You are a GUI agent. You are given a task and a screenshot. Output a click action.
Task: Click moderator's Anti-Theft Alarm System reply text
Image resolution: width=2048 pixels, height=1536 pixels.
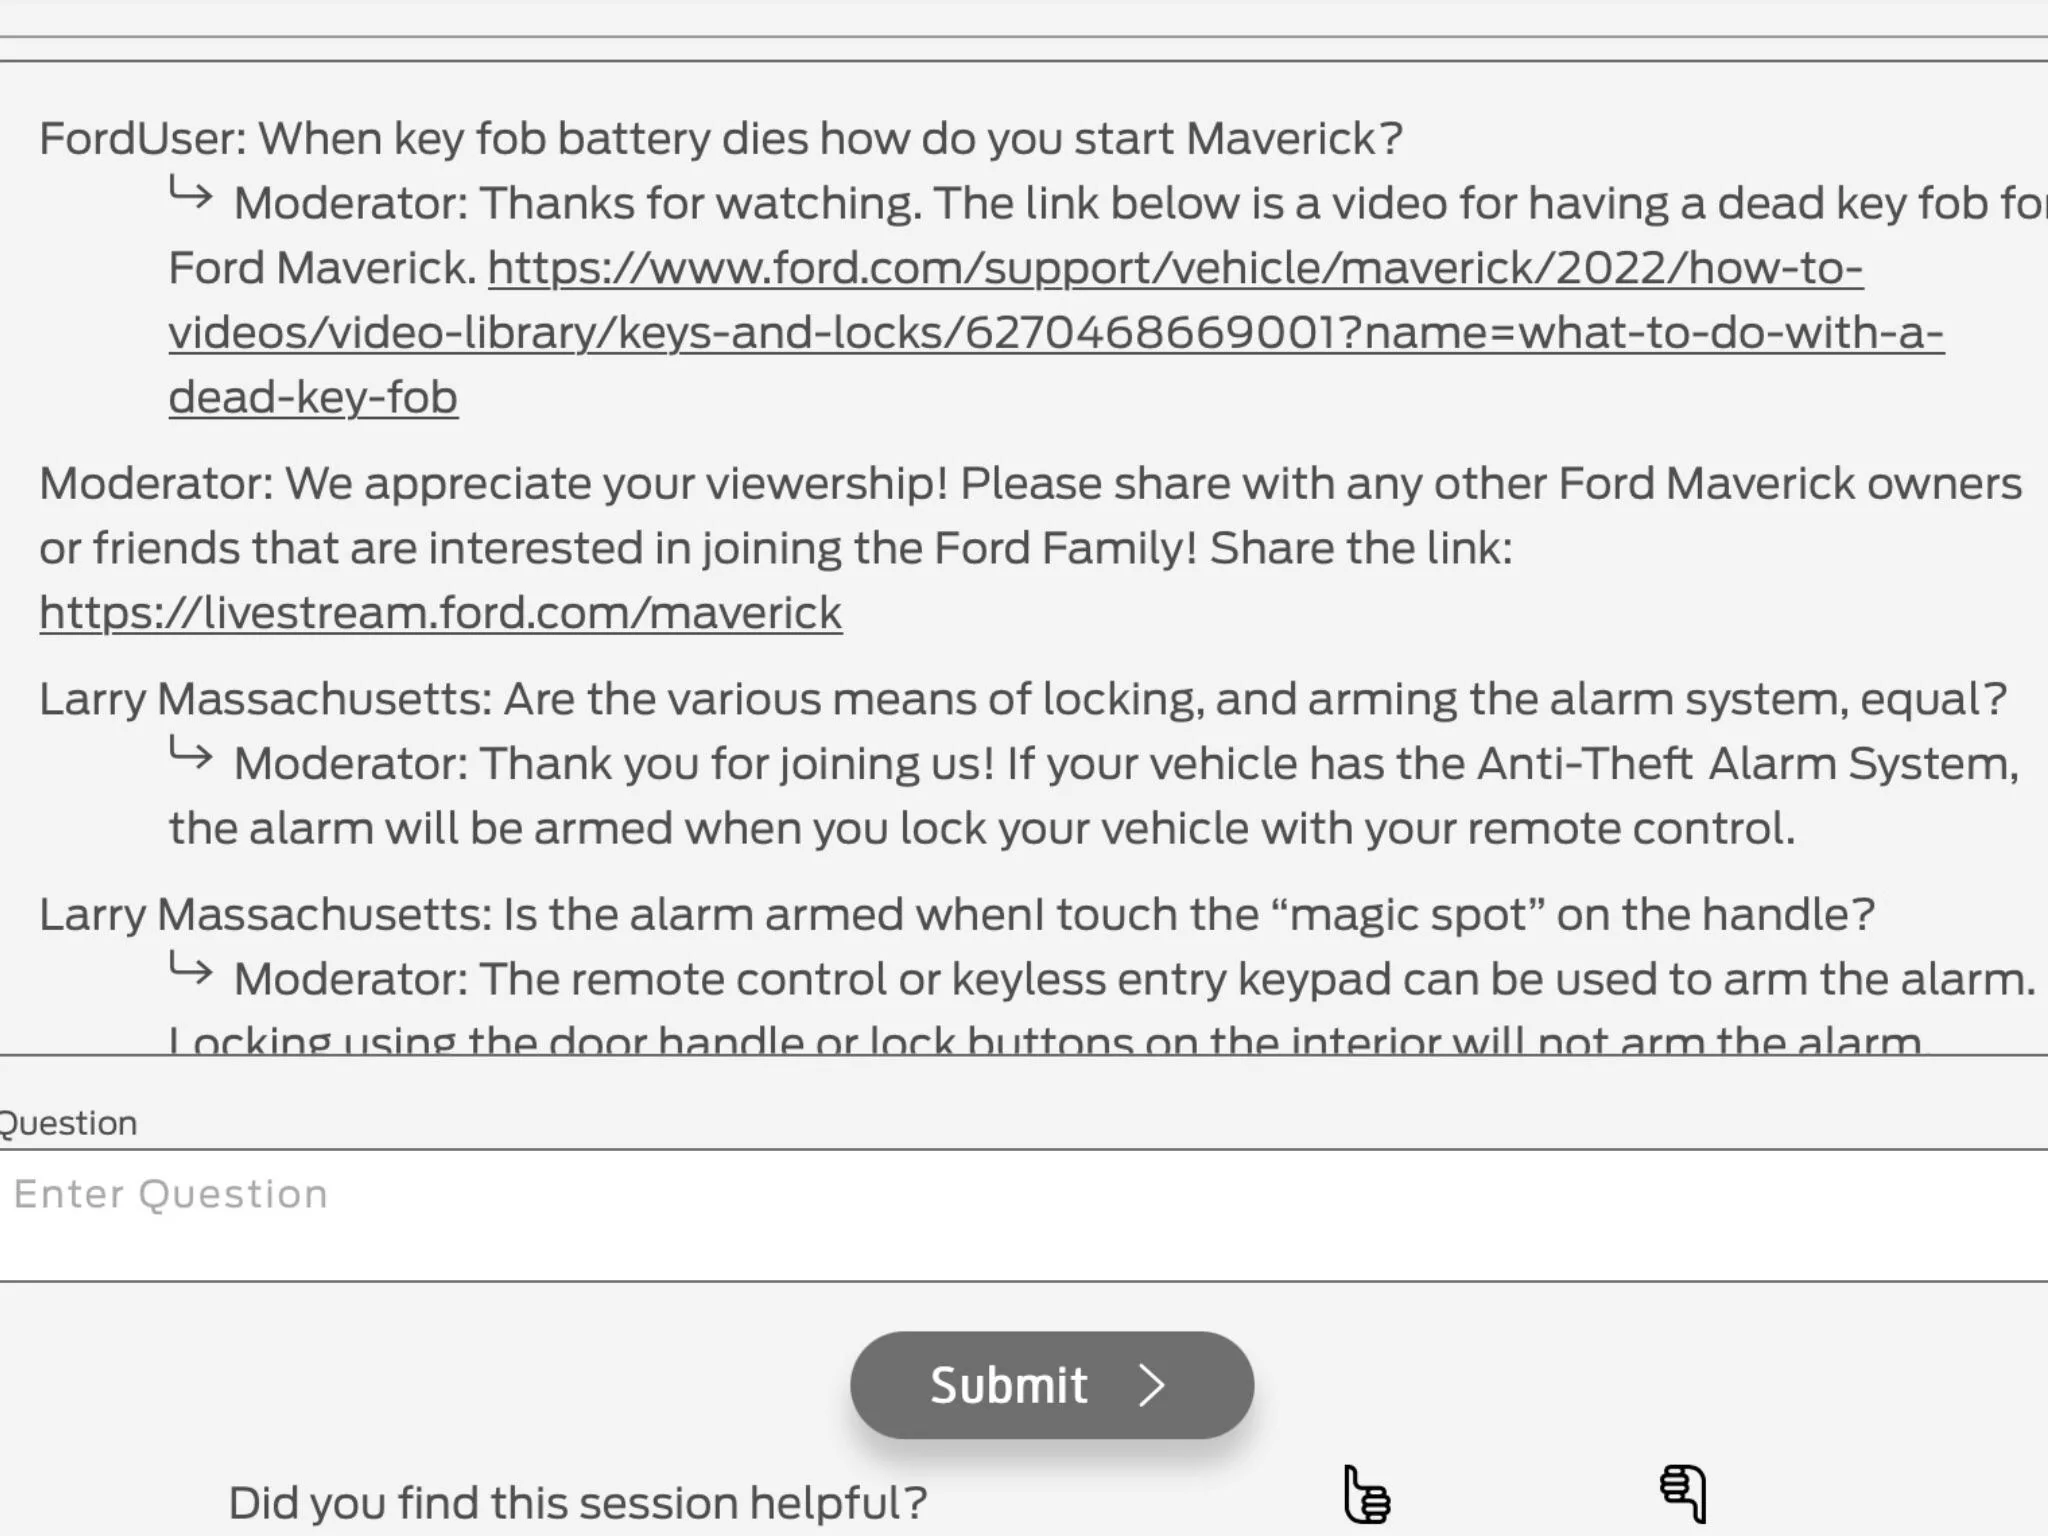pyautogui.click(x=1094, y=796)
